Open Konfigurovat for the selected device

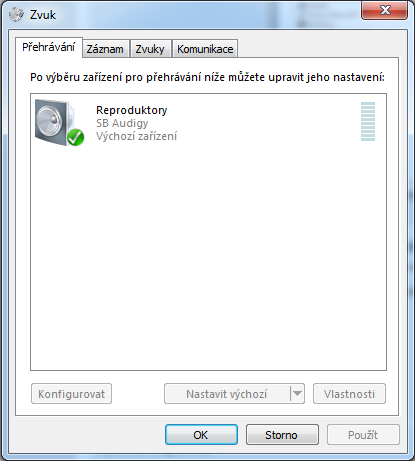71,394
